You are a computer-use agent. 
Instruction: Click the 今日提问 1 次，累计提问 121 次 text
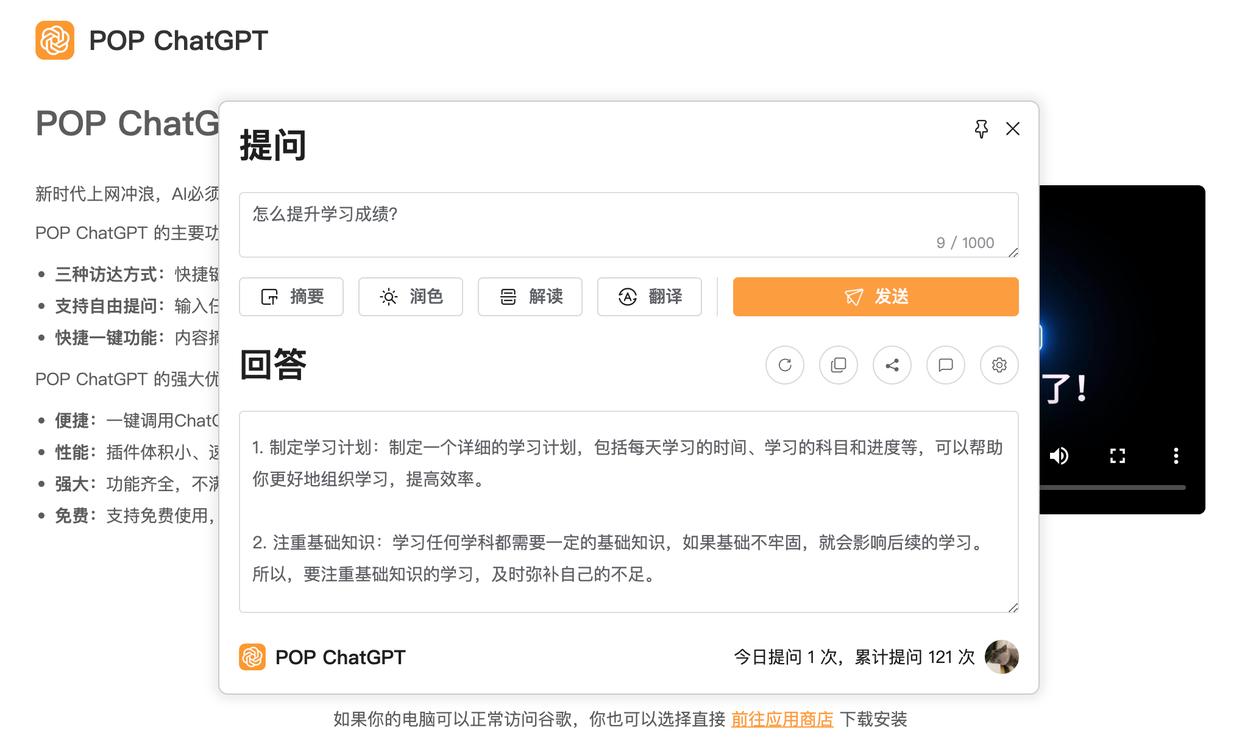[854, 657]
